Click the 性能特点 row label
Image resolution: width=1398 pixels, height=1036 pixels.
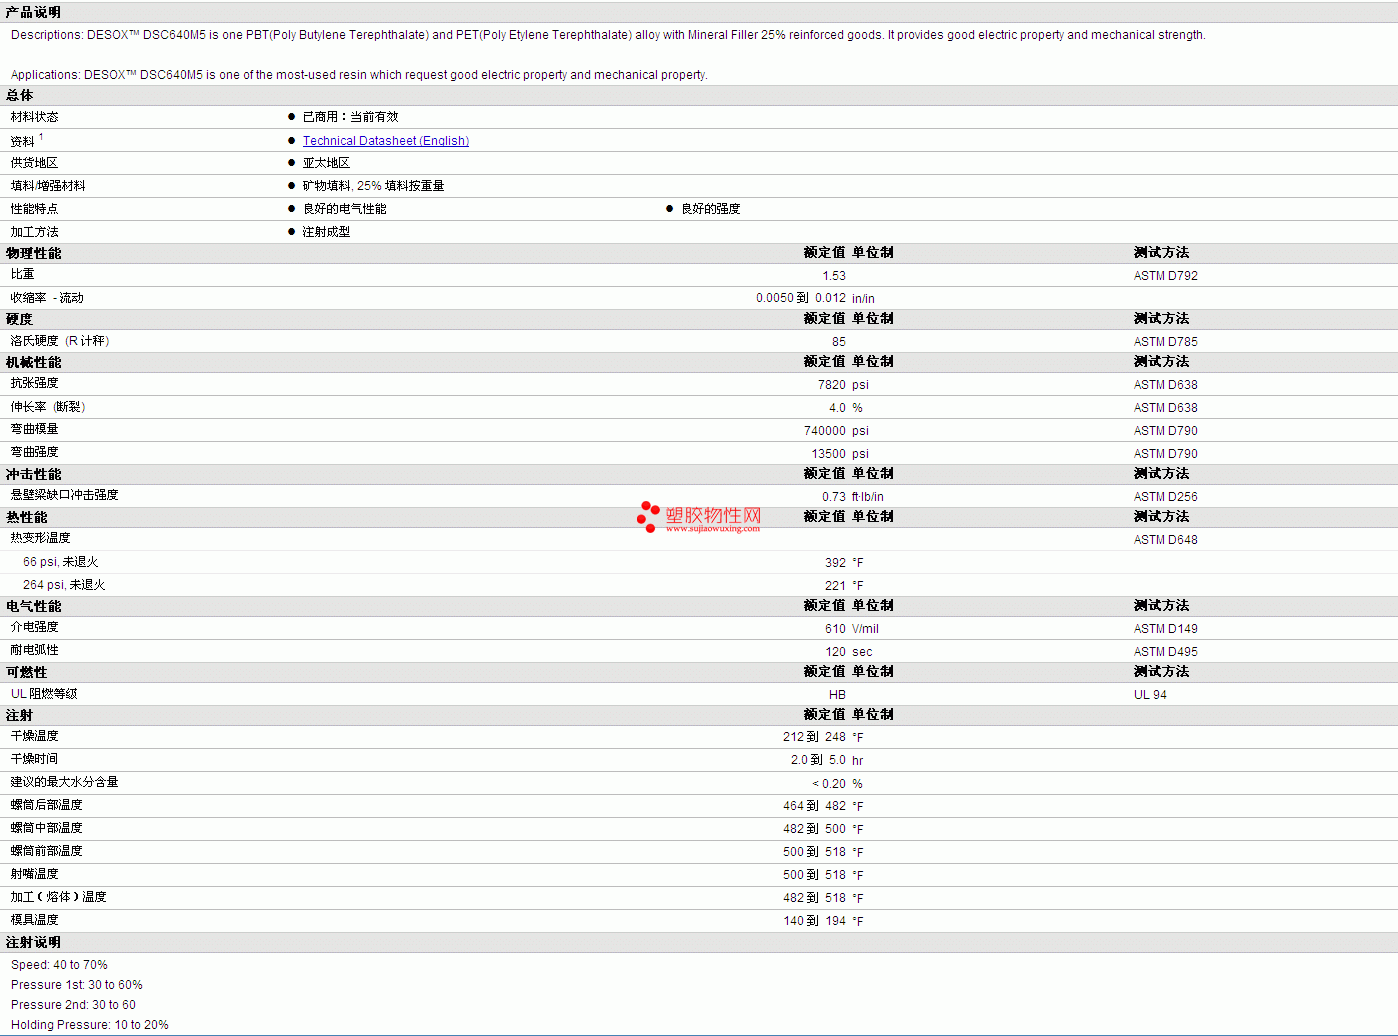(x=35, y=209)
